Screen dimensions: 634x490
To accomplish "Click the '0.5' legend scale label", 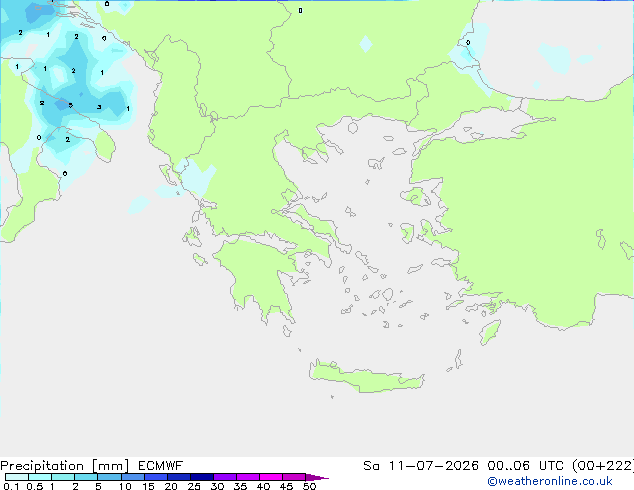I will [35, 486].
